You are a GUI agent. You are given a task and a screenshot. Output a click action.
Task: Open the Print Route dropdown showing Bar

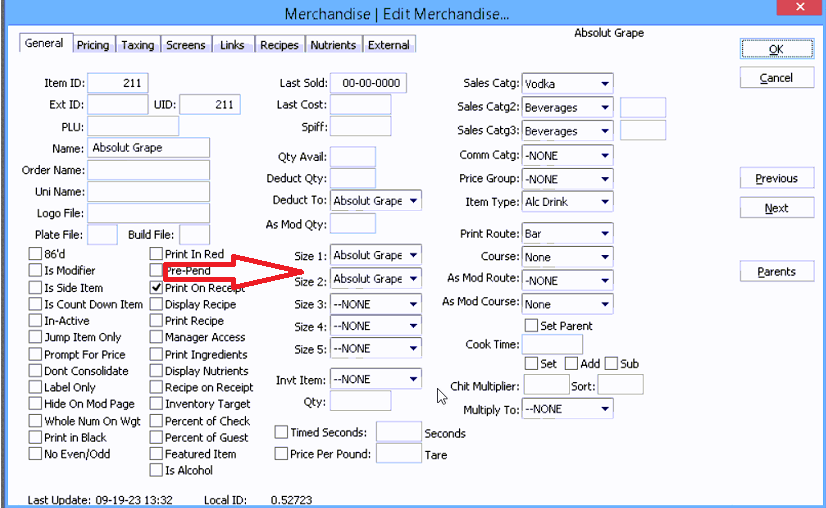point(567,233)
